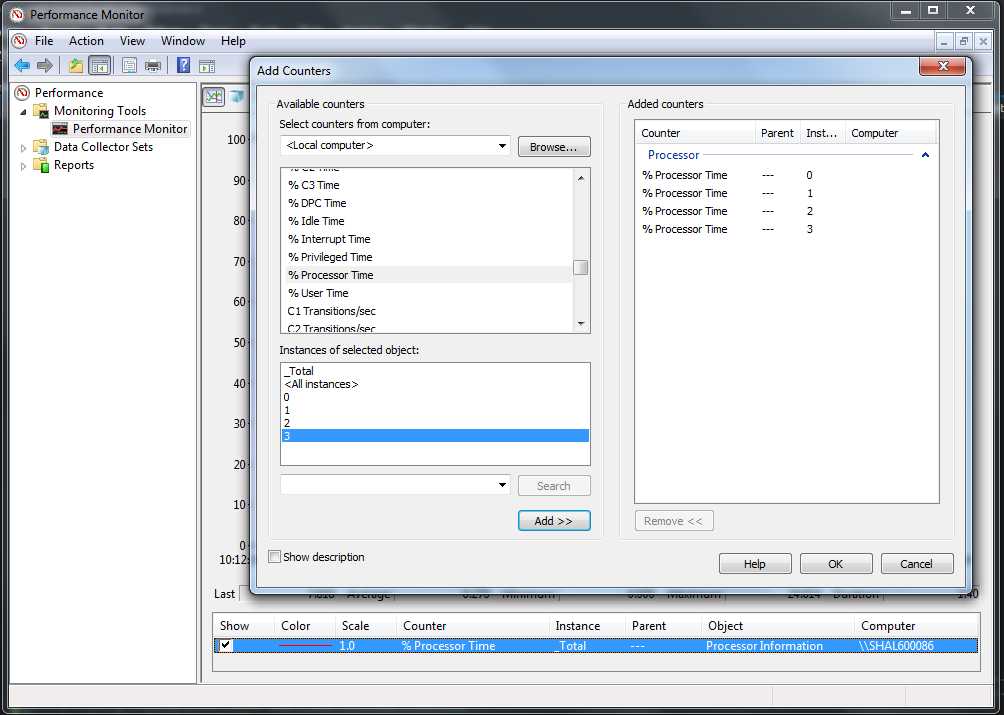Expand the Reports tree node

24,166
